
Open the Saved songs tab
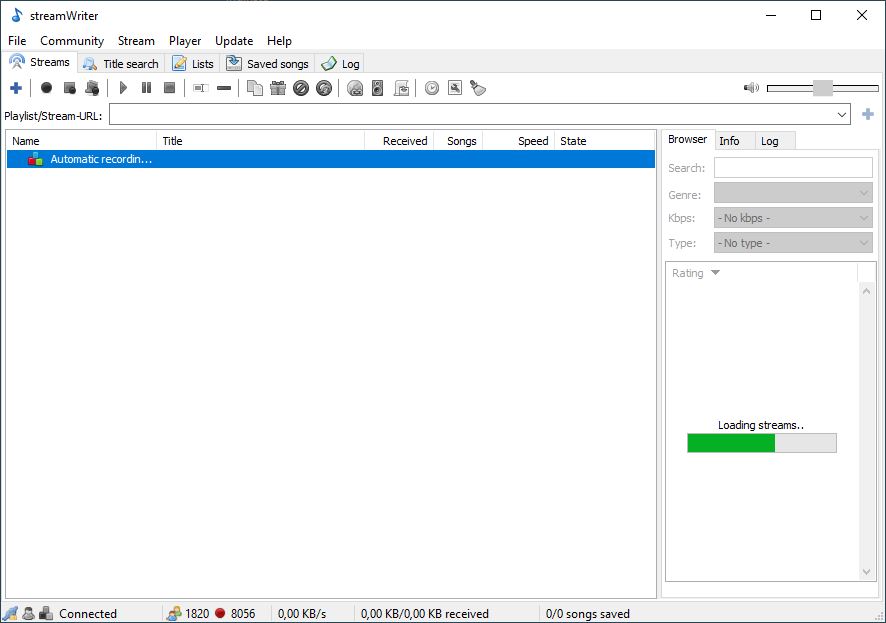[267, 64]
